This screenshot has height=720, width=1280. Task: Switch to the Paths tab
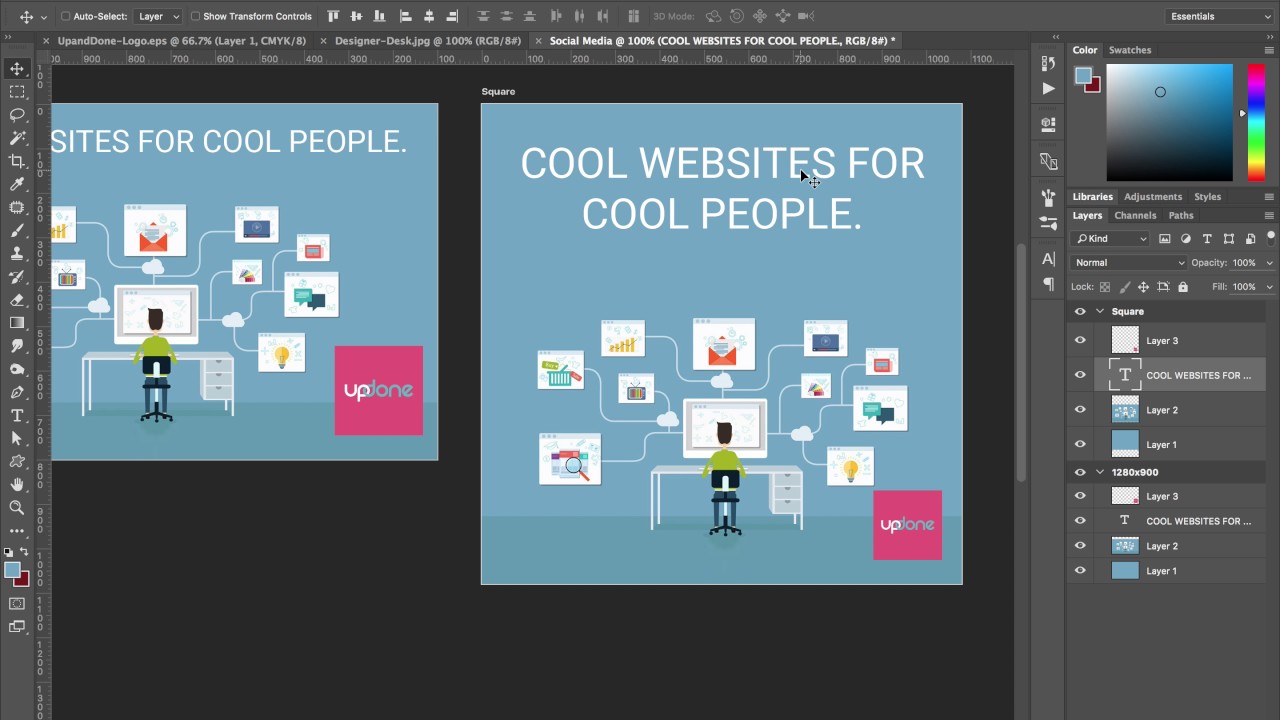coord(1181,216)
